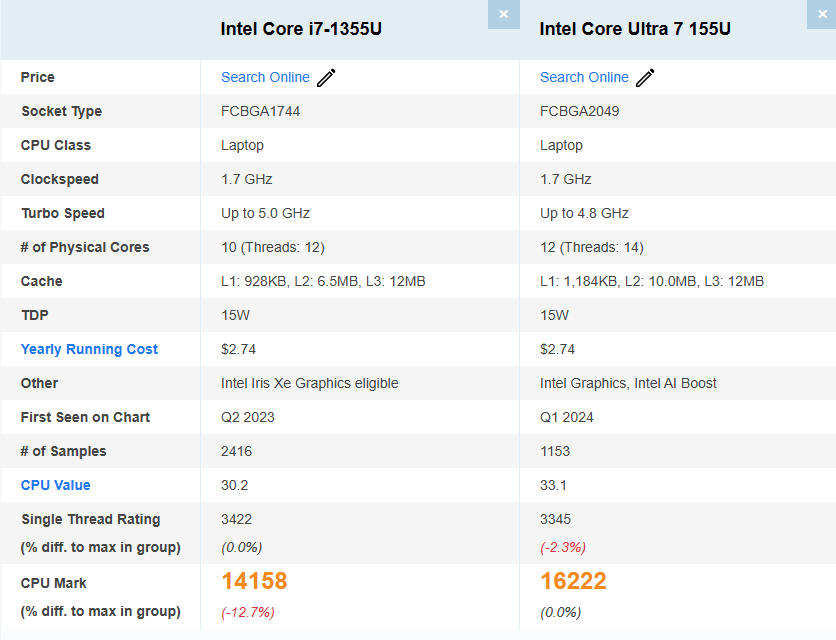836x640 pixels.
Task: Click the TDP row label
Action: point(35,315)
